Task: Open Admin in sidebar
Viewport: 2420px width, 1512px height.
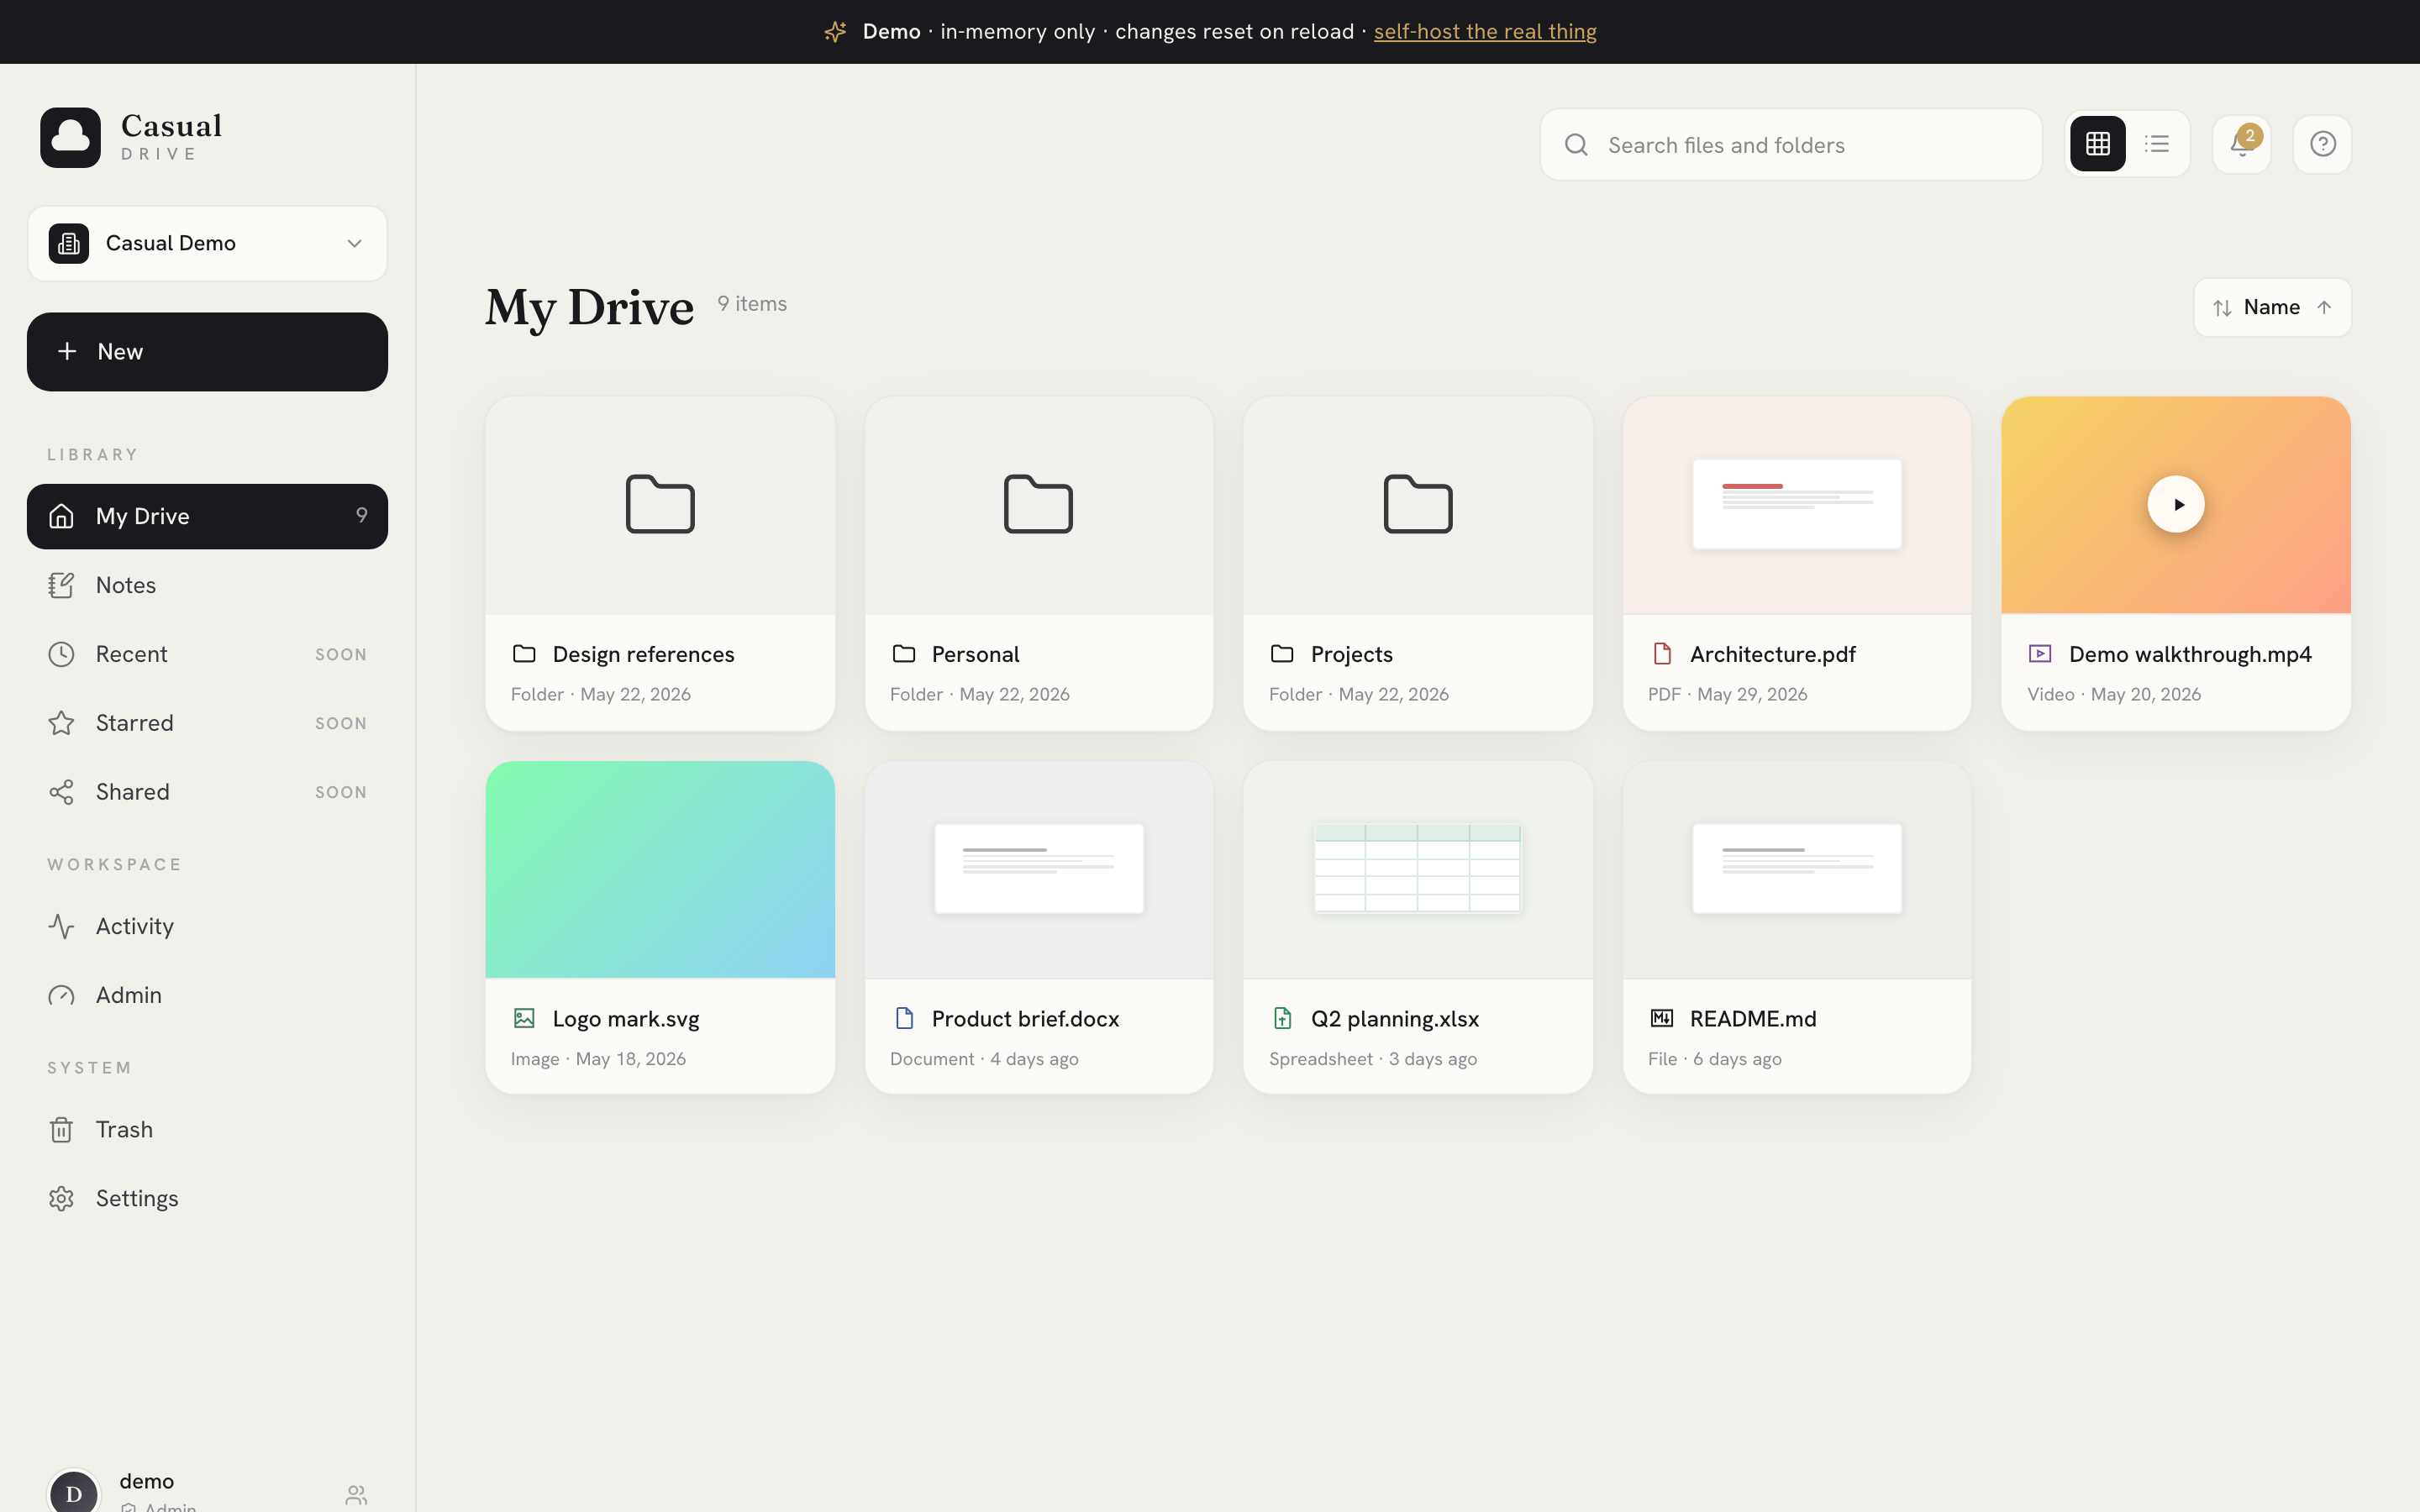Action: 207,995
